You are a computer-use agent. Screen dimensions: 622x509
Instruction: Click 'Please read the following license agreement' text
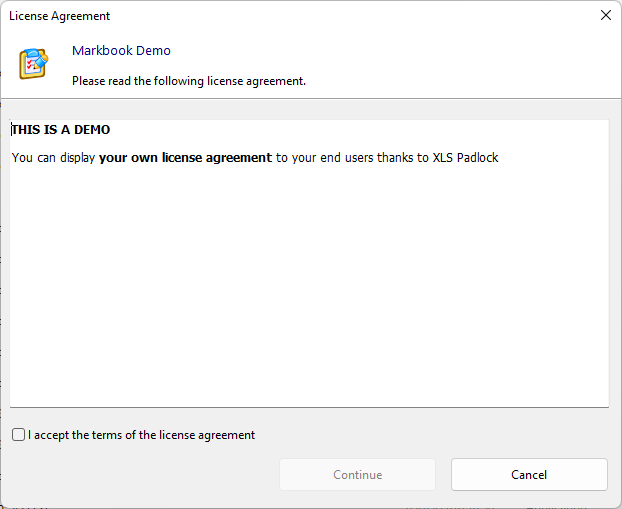[x=188, y=81]
